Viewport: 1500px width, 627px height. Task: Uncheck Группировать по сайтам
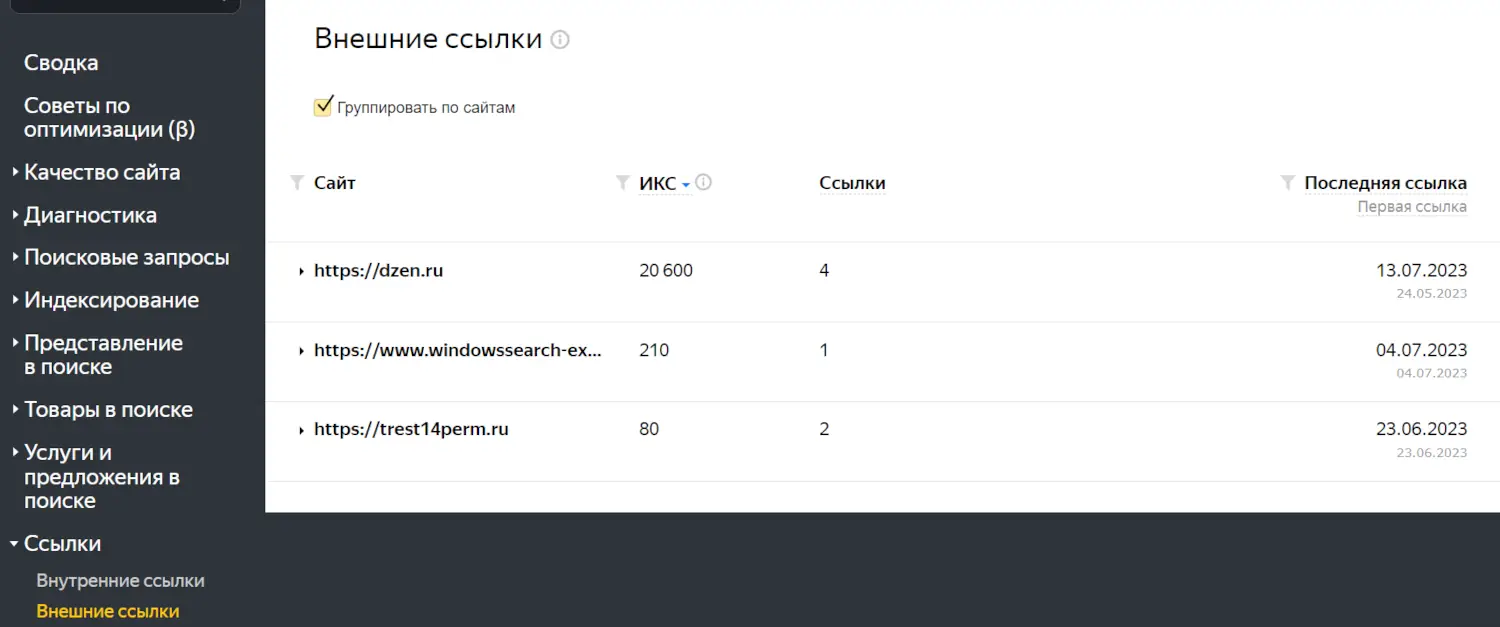point(322,105)
